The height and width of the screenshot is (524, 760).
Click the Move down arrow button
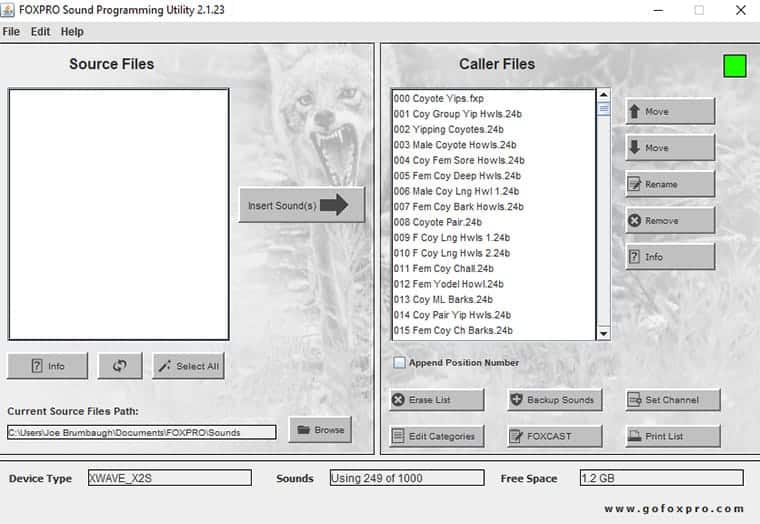pos(670,148)
